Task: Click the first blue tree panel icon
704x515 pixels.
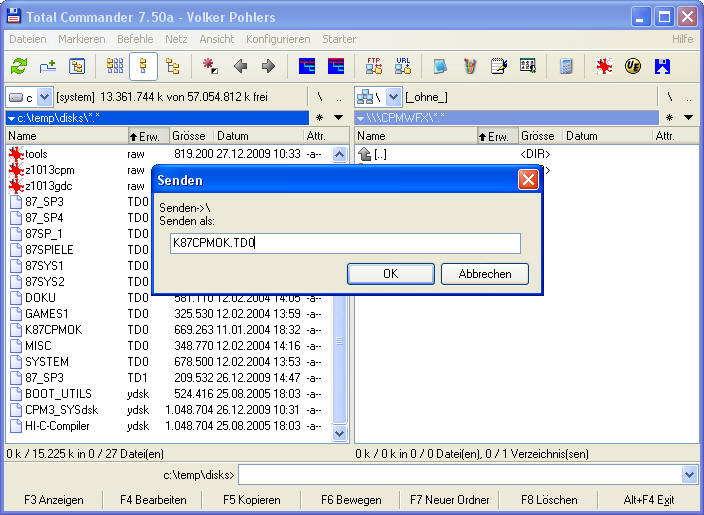Action: tap(307, 66)
